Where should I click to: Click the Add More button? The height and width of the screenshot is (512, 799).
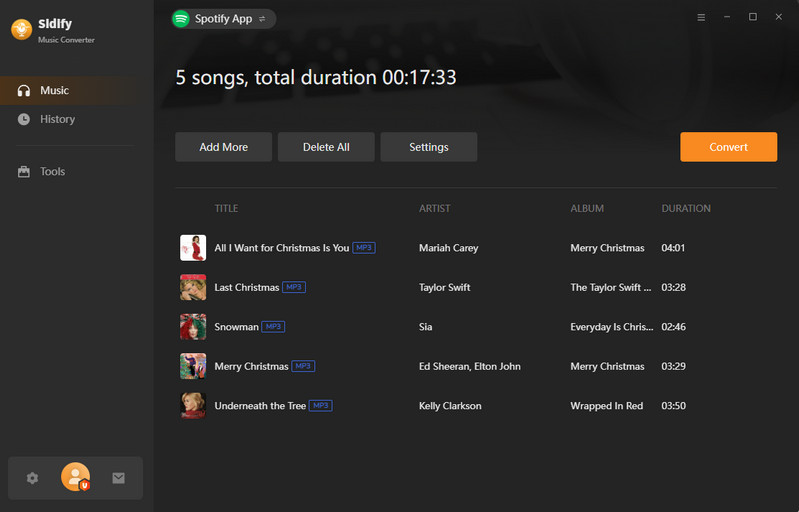coord(224,147)
